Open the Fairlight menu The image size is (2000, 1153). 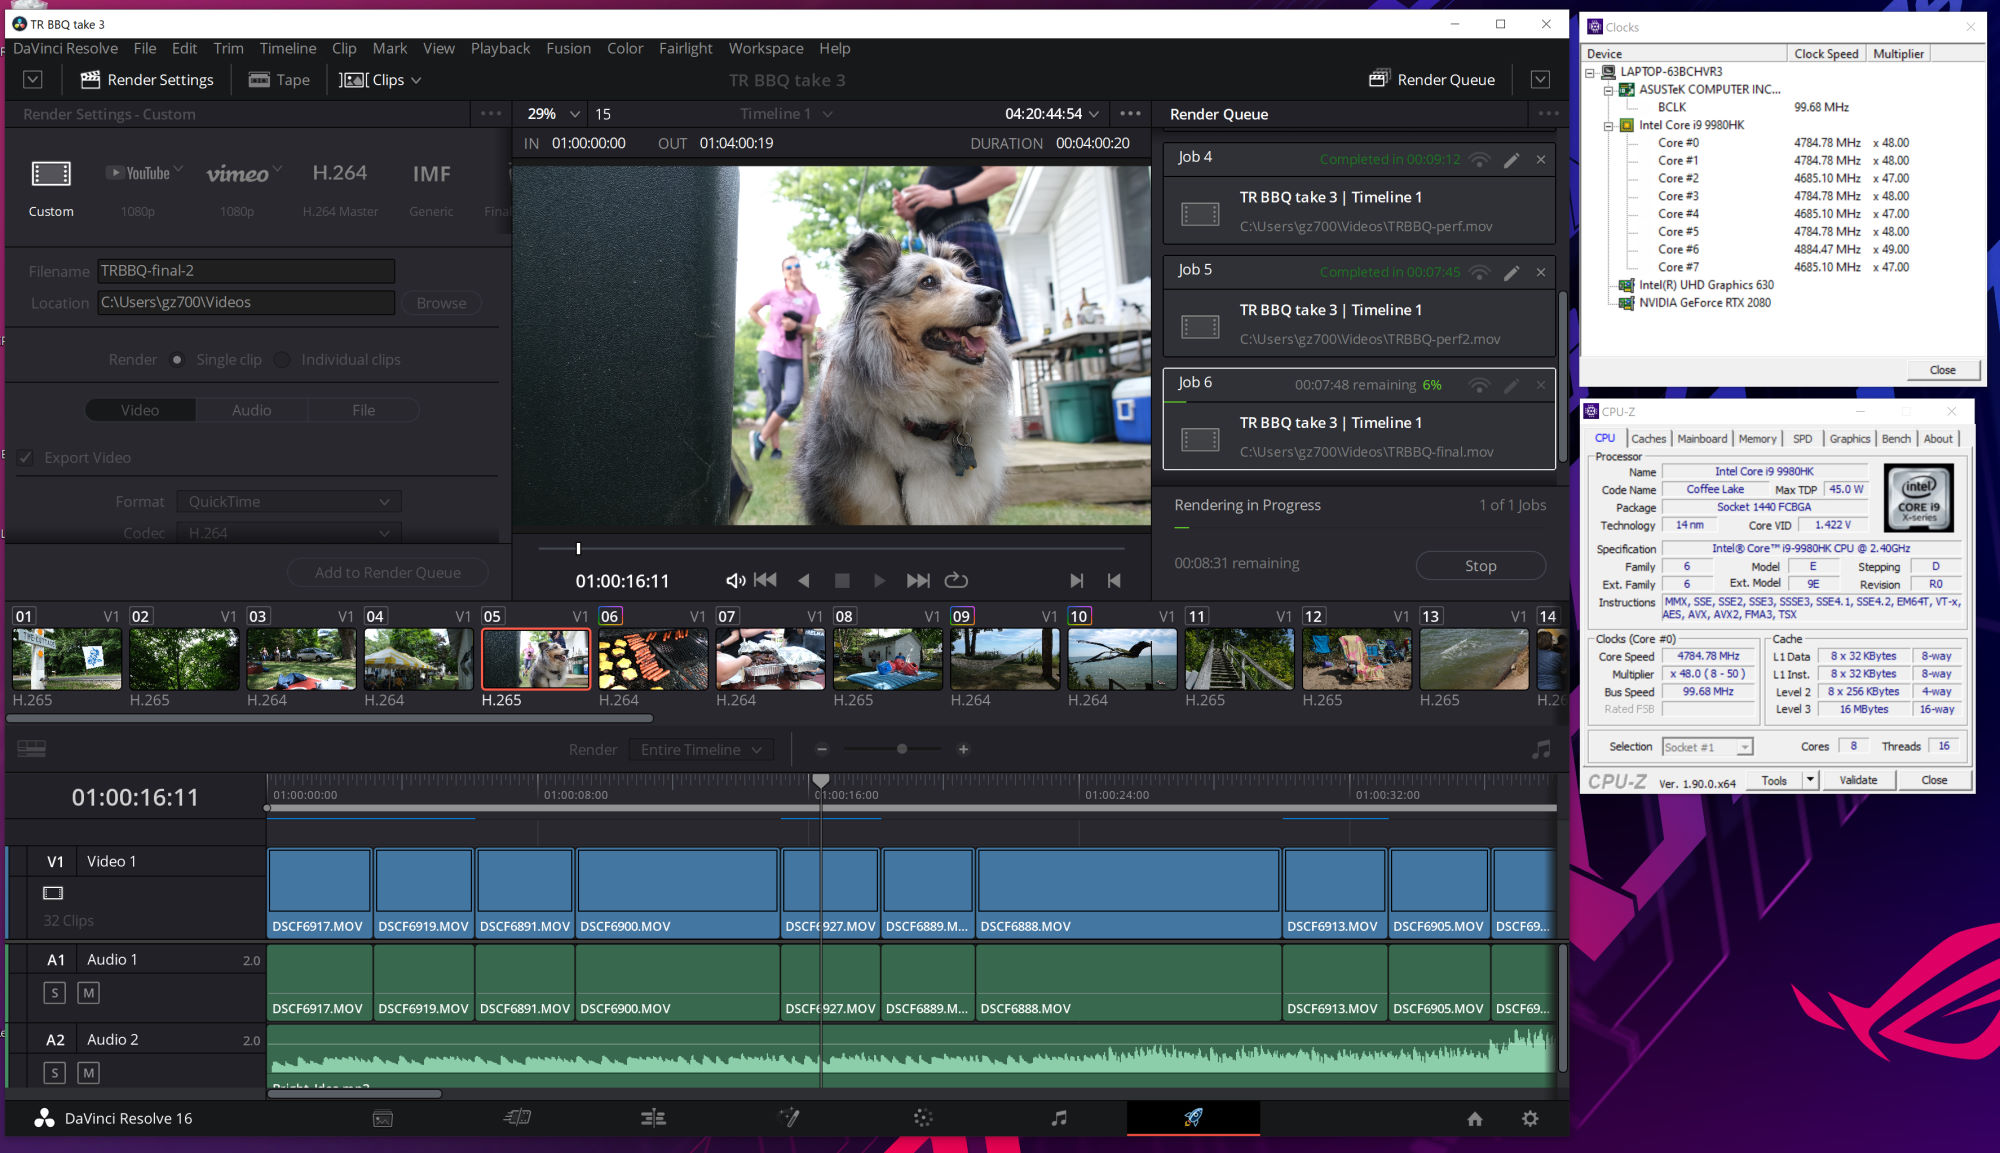(x=685, y=48)
